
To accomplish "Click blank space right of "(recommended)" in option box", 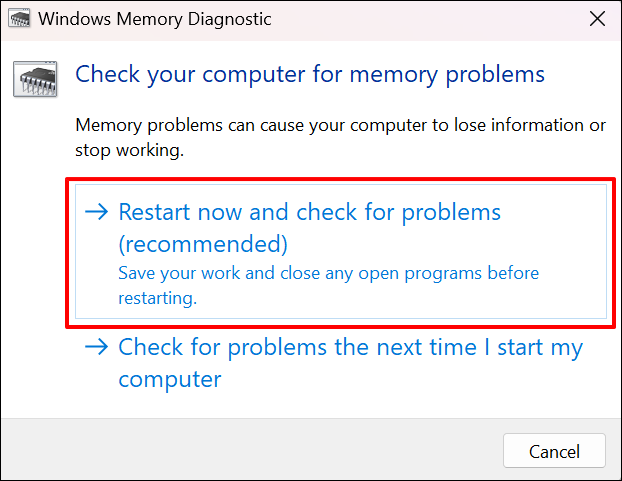I will point(450,244).
